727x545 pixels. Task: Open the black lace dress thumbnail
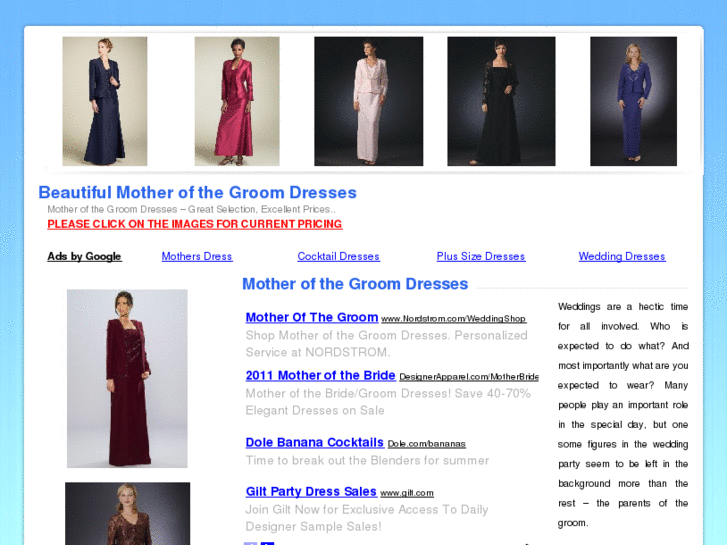pyautogui.click(x=501, y=101)
